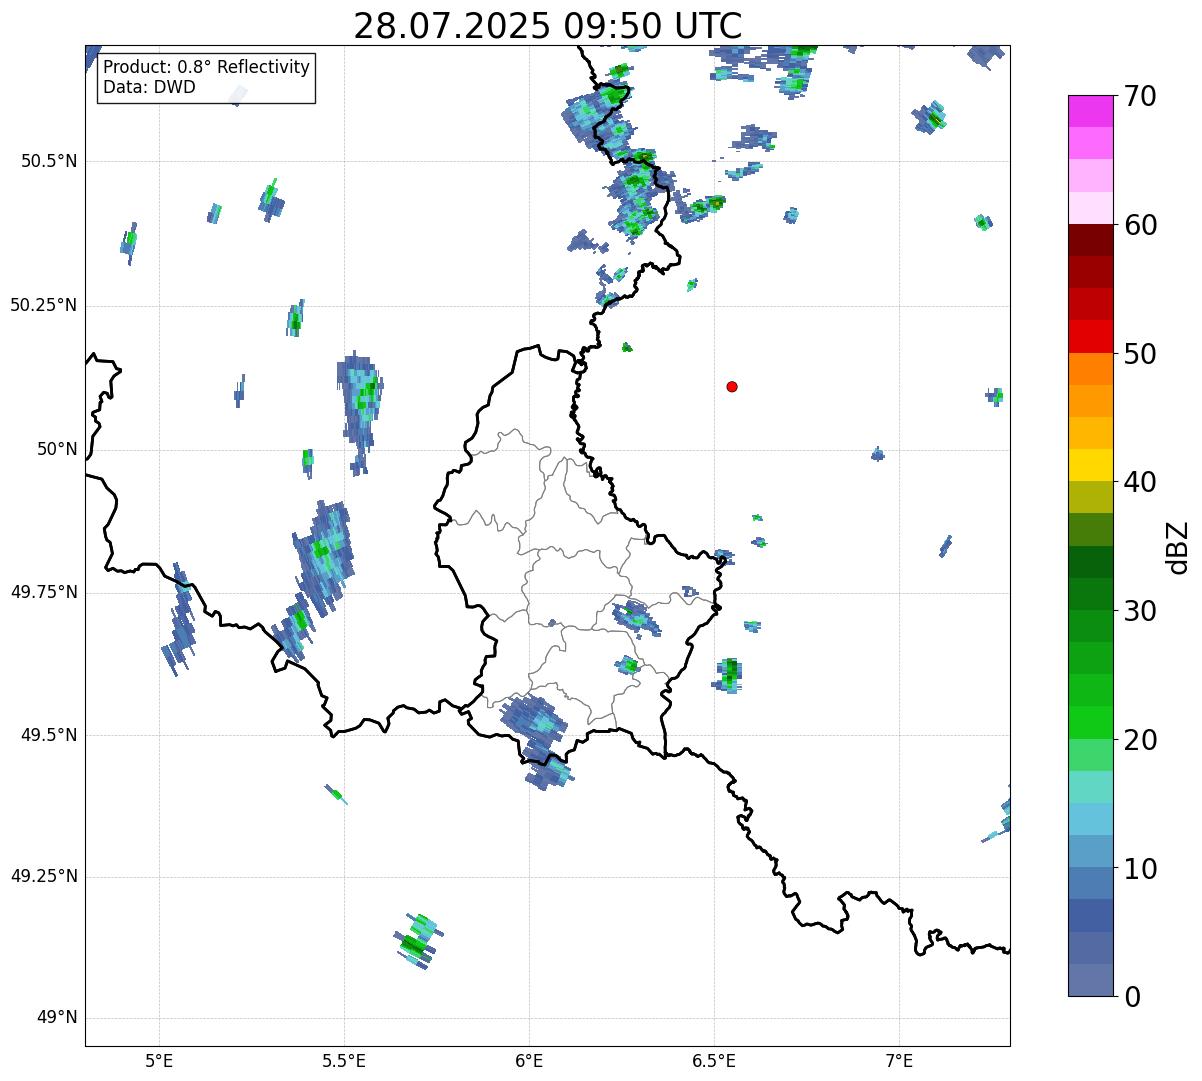This screenshot has height=1081, width=1202.
Task: Click the magenta top segment of colorbar
Action: pos(1090,111)
